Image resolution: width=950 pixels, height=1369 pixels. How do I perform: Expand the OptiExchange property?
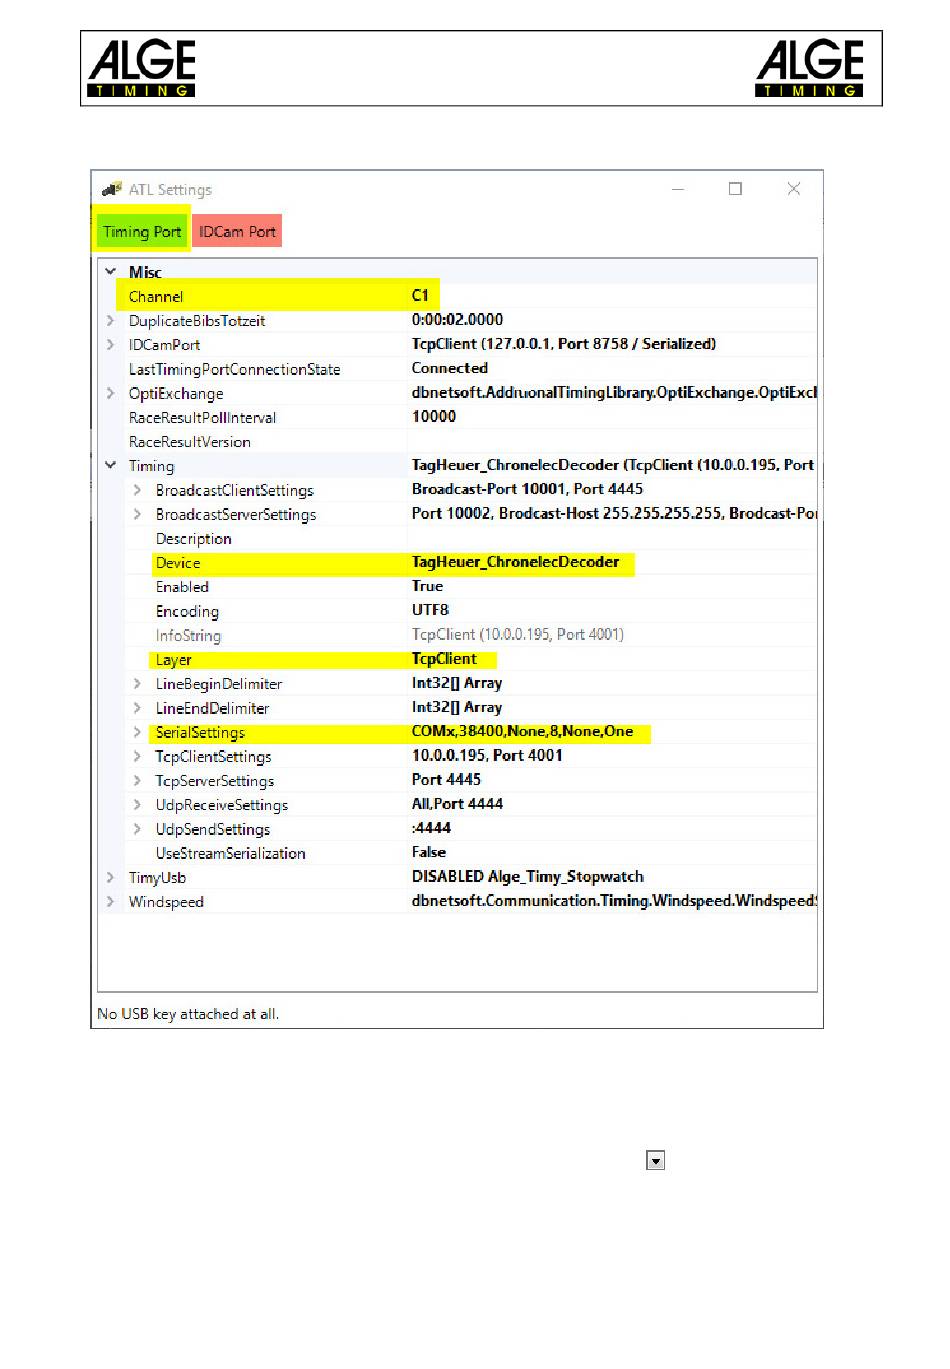pyautogui.click(x=111, y=393)
